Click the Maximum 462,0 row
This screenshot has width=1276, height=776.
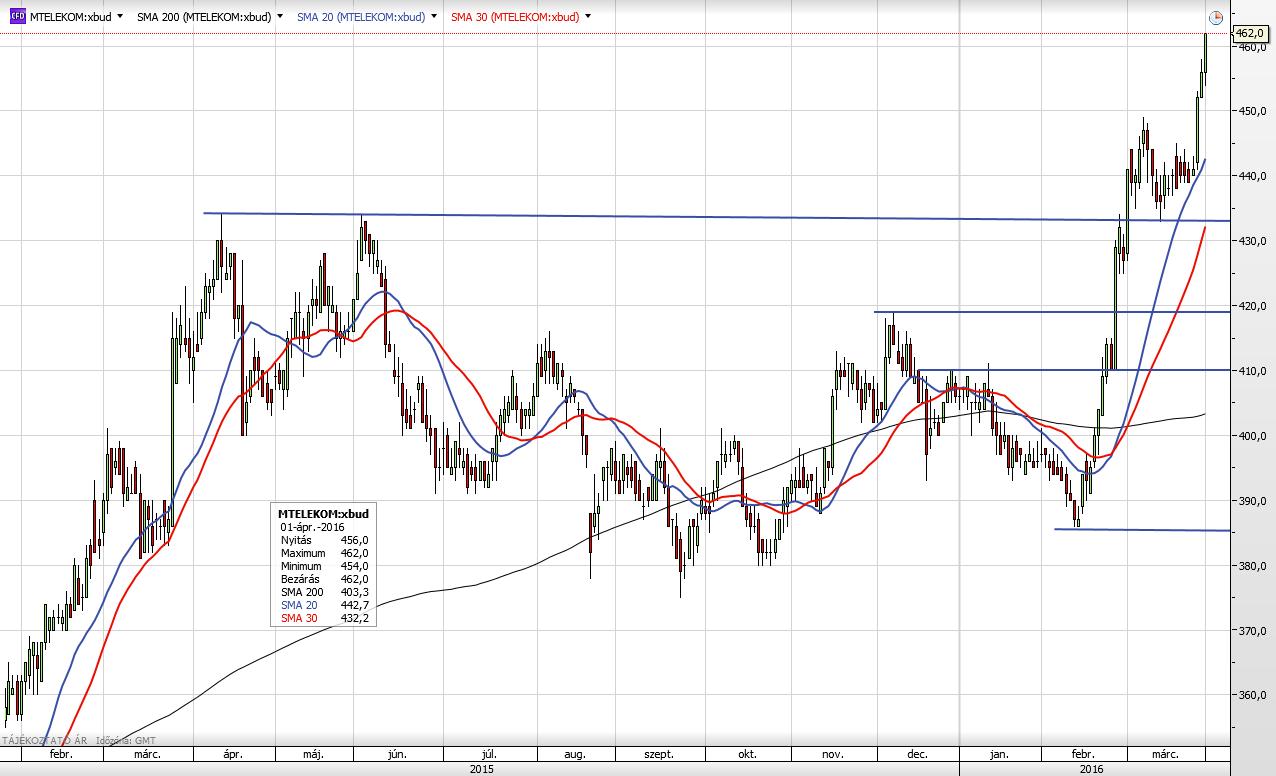(324, 552)
